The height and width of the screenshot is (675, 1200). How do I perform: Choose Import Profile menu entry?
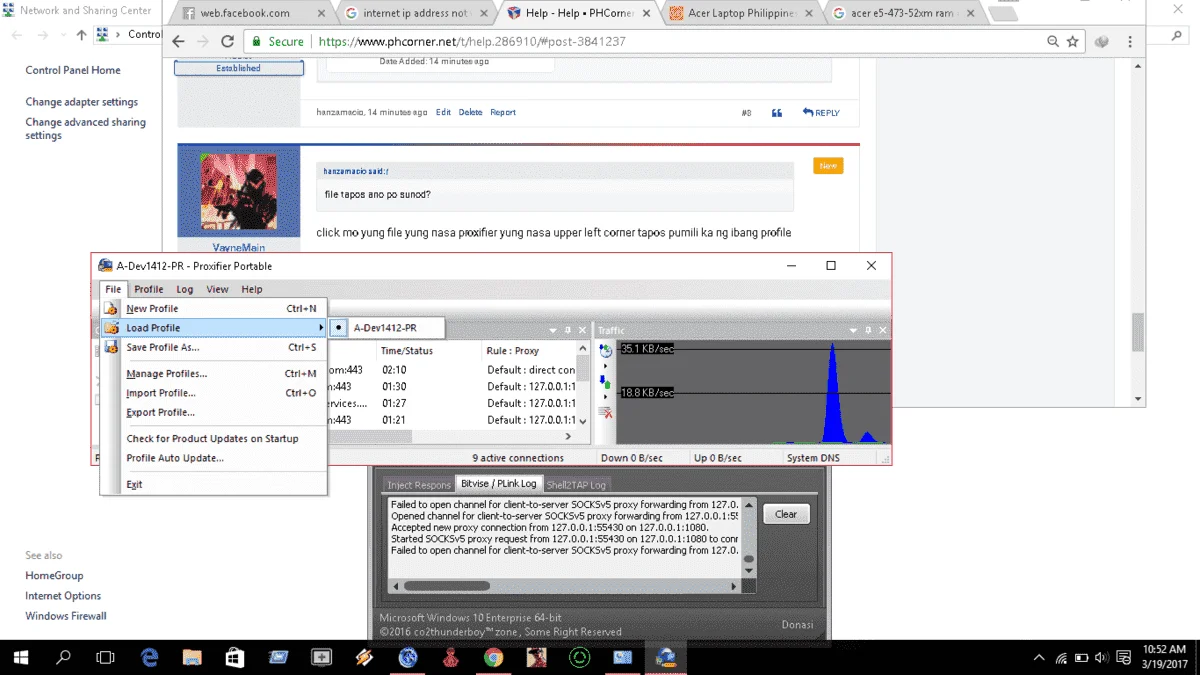[212, 393]
